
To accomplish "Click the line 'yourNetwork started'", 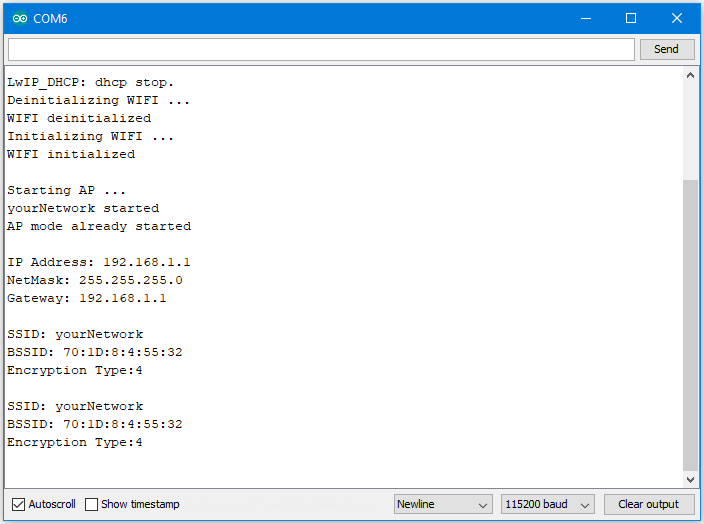I will (83, 208).
